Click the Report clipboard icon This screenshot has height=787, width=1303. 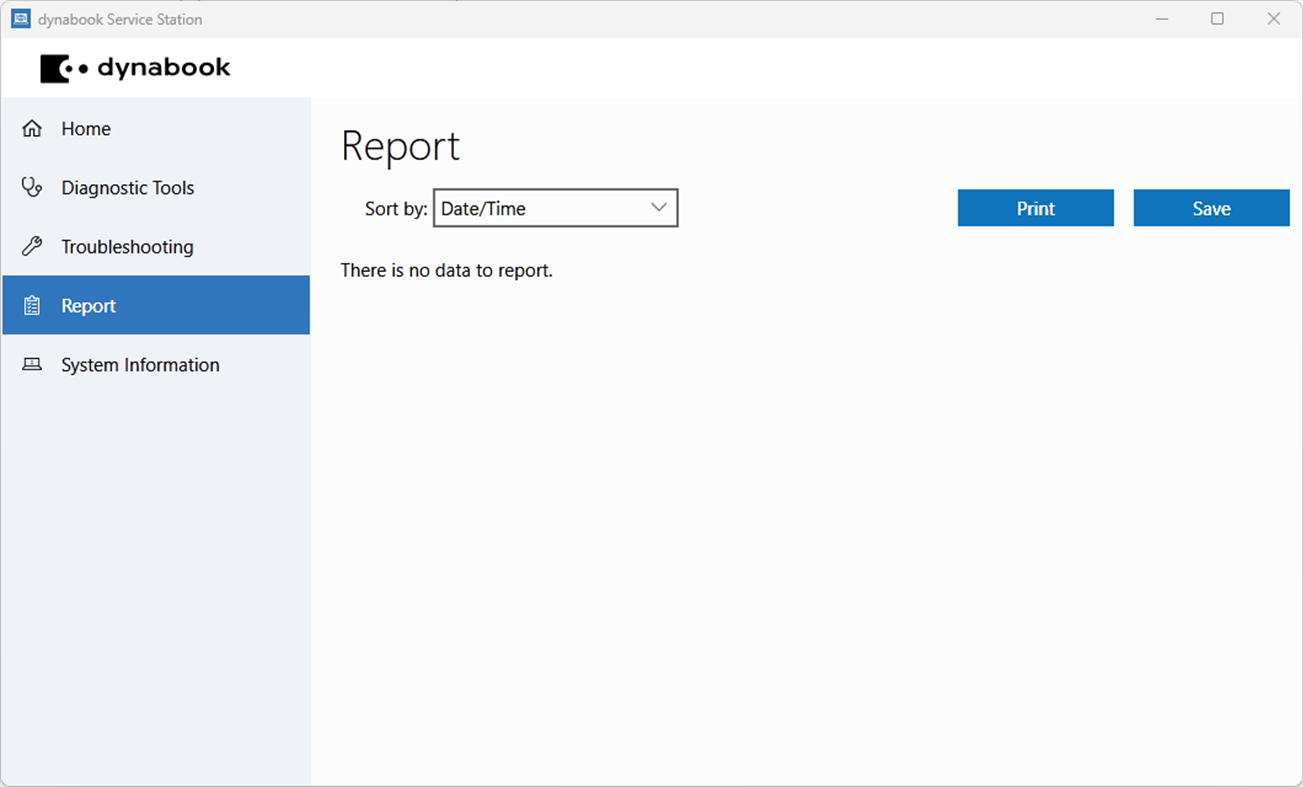point(31,305)
